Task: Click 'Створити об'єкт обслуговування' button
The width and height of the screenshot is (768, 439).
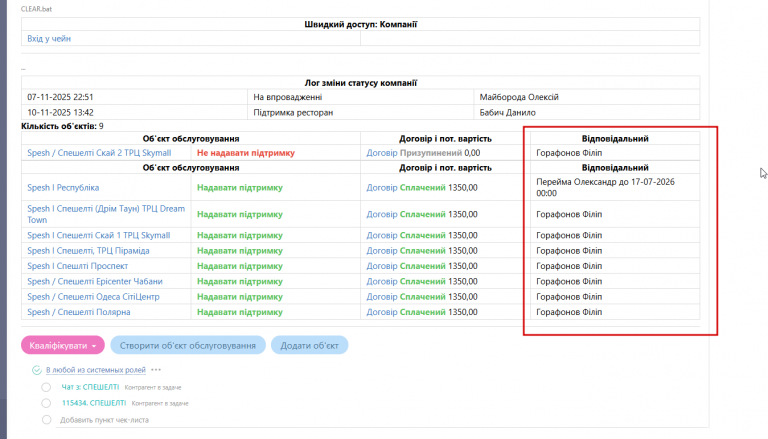Action: [x=188, y=345]
